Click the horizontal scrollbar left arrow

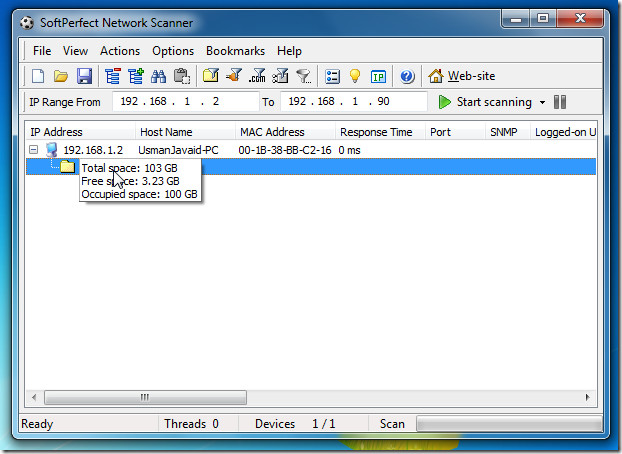34,397
